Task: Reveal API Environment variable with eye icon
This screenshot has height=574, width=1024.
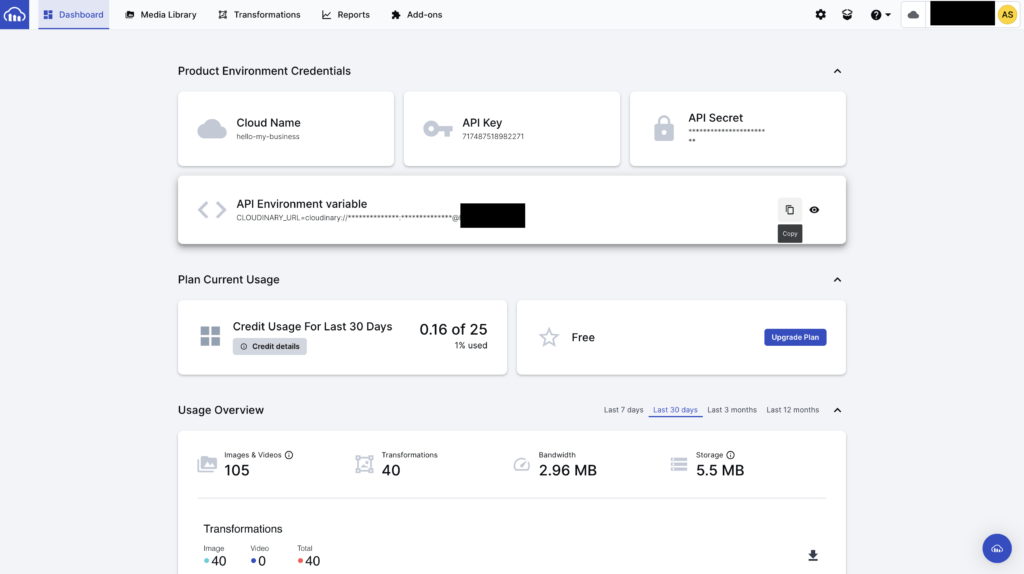Action: point(814,210)
